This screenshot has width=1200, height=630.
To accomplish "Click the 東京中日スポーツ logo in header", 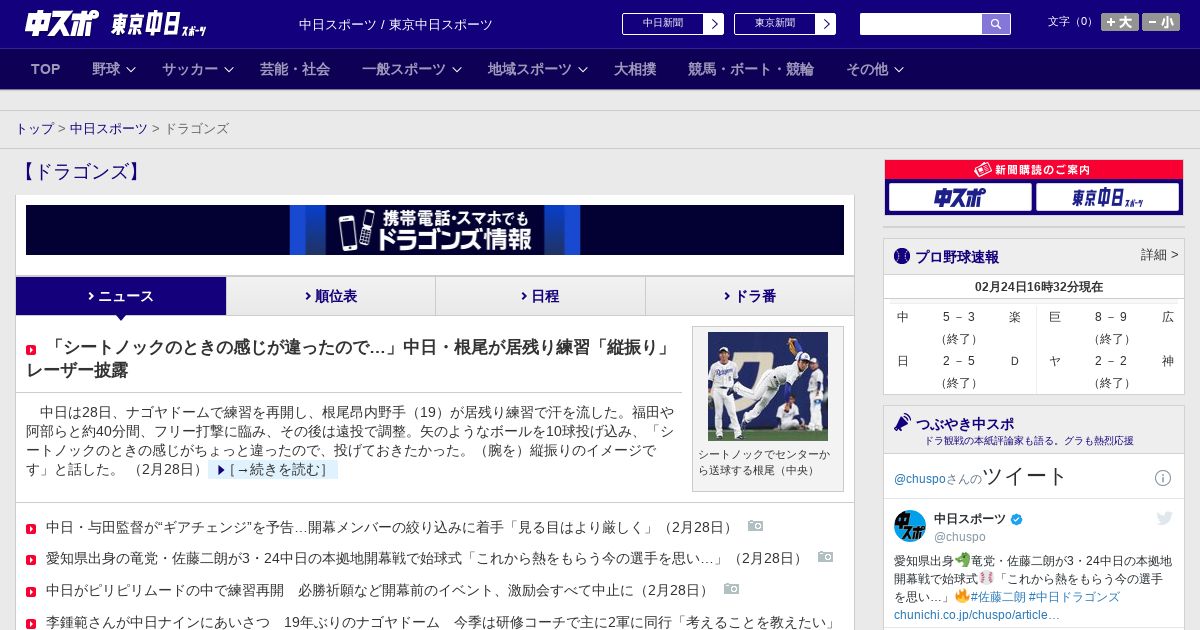I will point(159,24).
